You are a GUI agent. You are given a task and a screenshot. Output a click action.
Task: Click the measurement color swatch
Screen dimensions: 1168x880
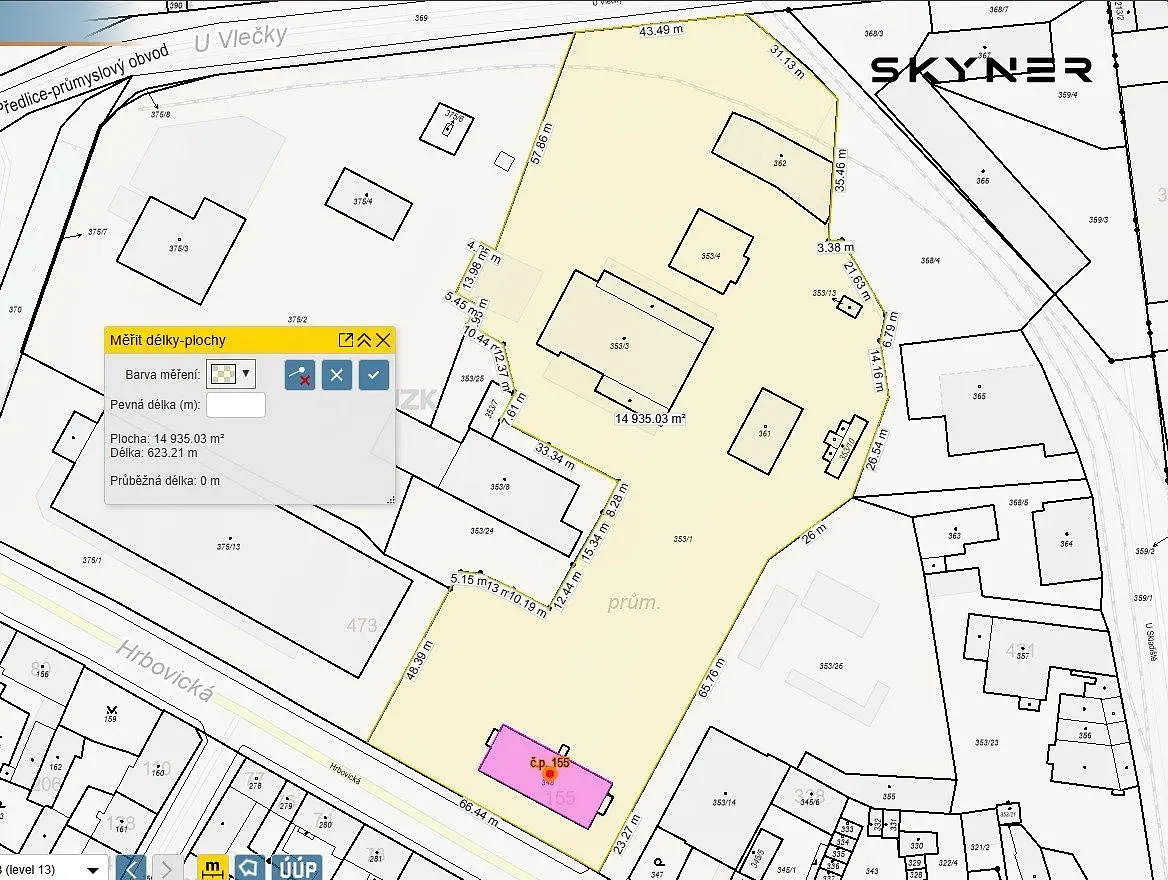(x=223, y=374)
